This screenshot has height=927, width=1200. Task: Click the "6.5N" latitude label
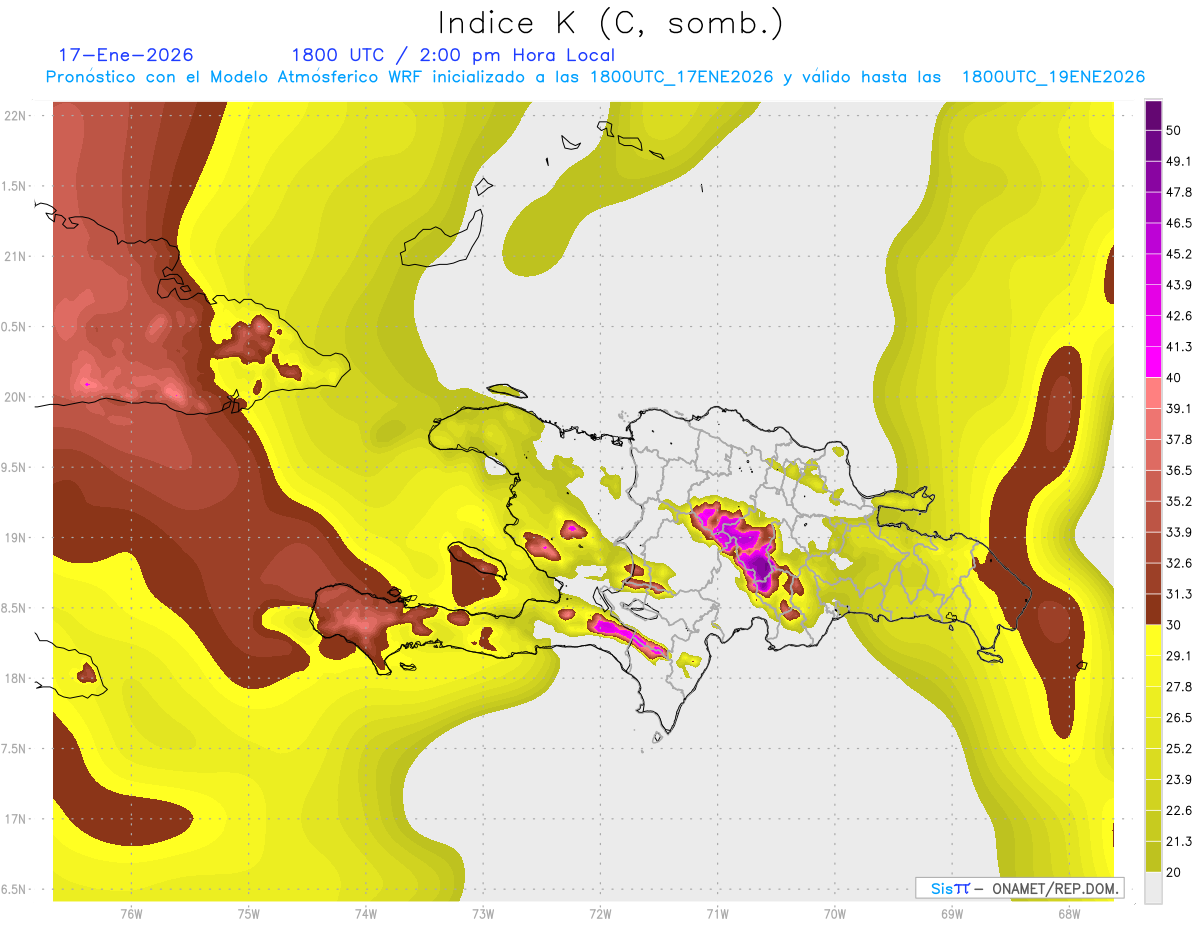tap(15, 889)
